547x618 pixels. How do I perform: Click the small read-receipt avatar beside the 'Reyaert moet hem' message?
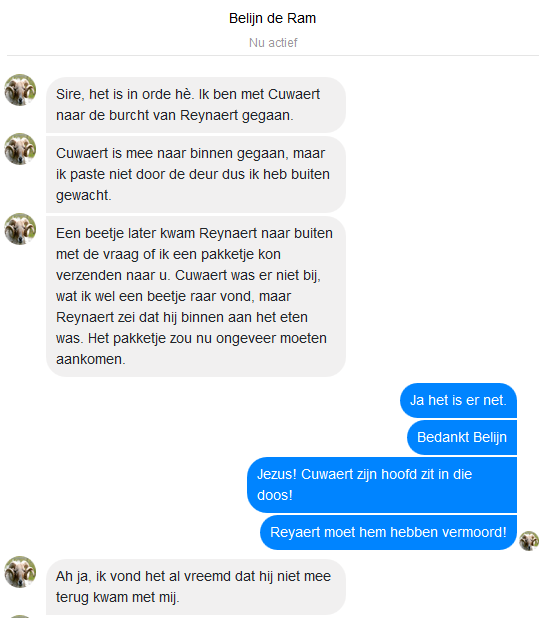pyautogui.click(x=529, y=541)
